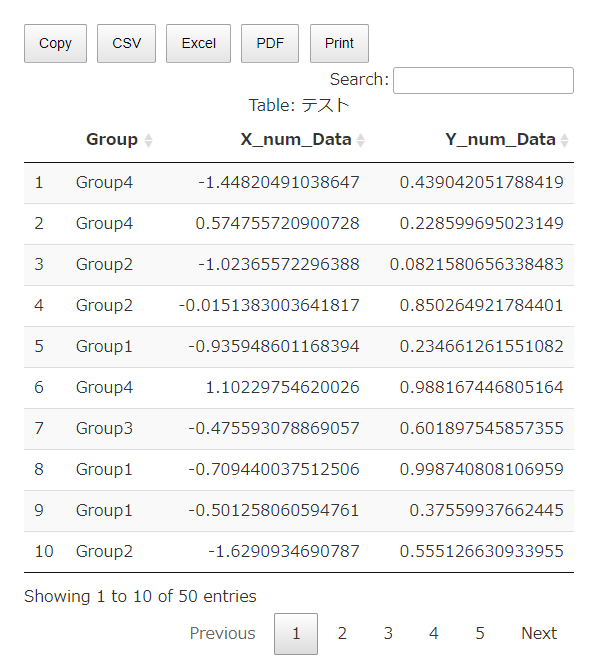Click the Previous pagination link
Image resolution: width=597 pixels, height=667 pixels.
click(222, 633)
